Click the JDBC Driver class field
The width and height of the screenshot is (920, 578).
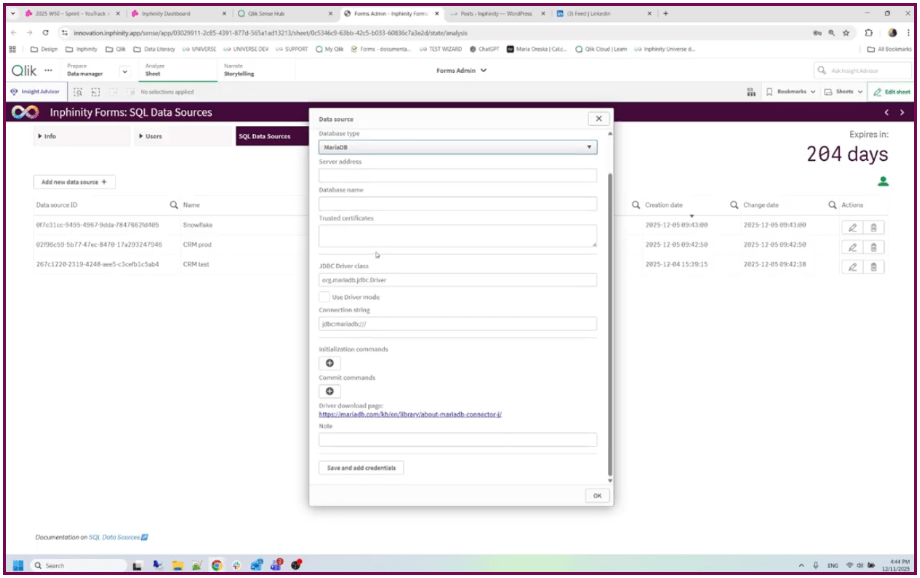click(x=458, y=280)
